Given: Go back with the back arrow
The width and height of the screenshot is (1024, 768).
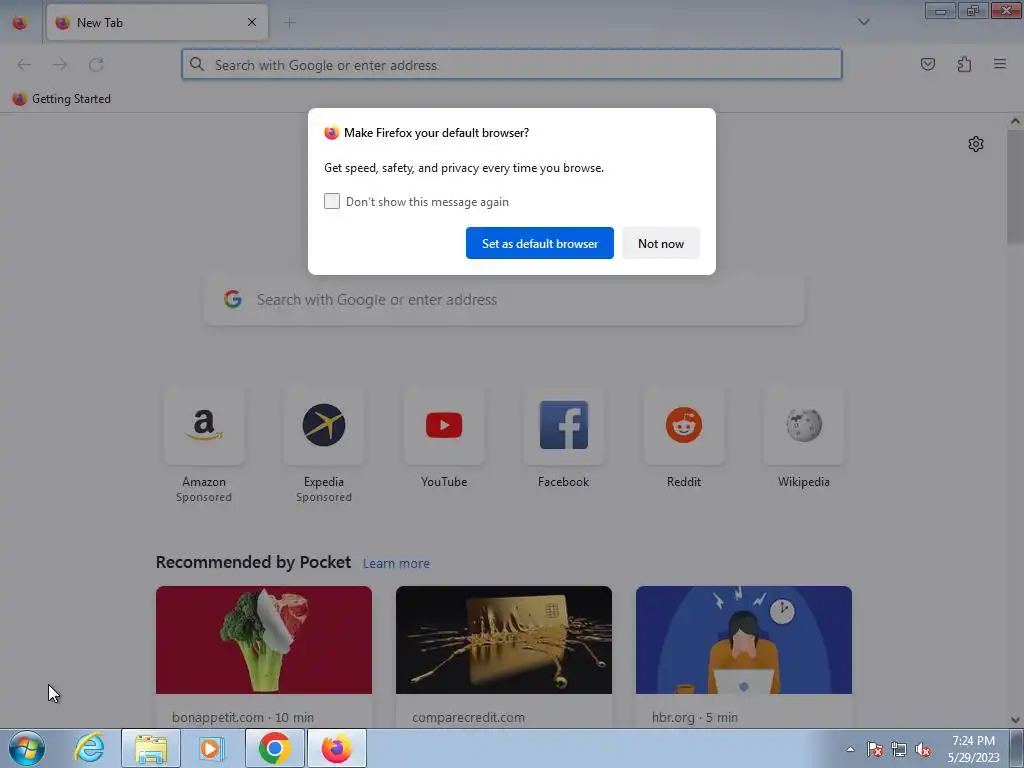Looking at the screenshot, I should point(24,65).
